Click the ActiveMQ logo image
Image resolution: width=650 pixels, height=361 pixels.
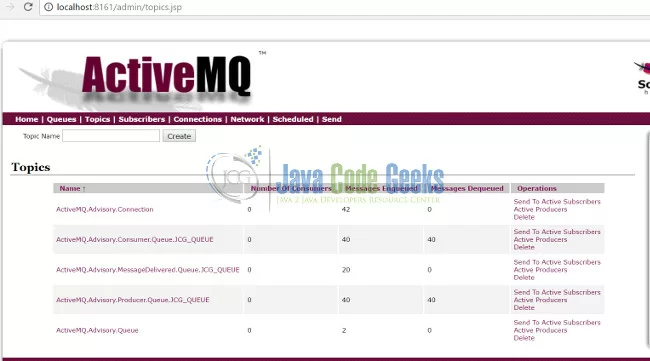click(x=142, y=78)
